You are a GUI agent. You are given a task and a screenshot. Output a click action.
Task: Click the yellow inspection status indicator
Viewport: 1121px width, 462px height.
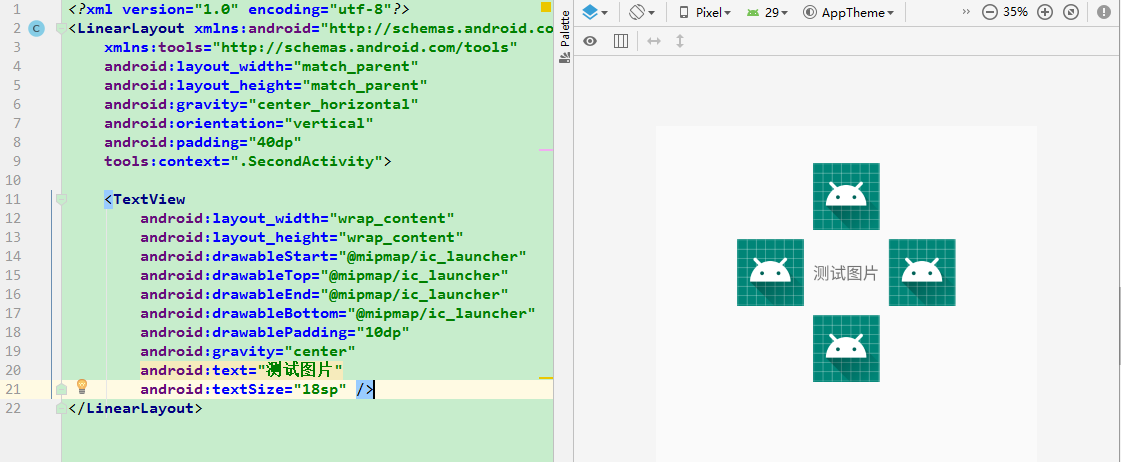(x=546, y=7)
